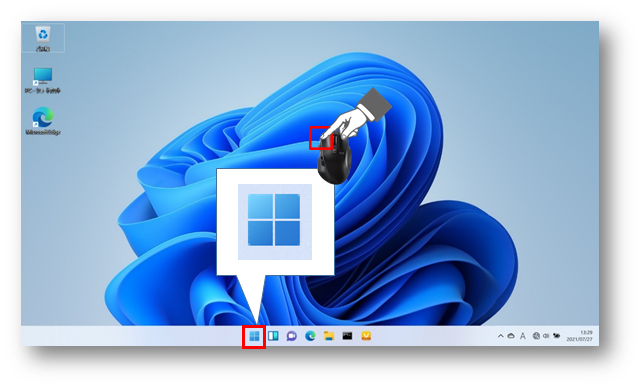The image size is (641, 388).
Task: Select the Microsoft Edge desktop shortcut
Action: click(x=43, y=121)
